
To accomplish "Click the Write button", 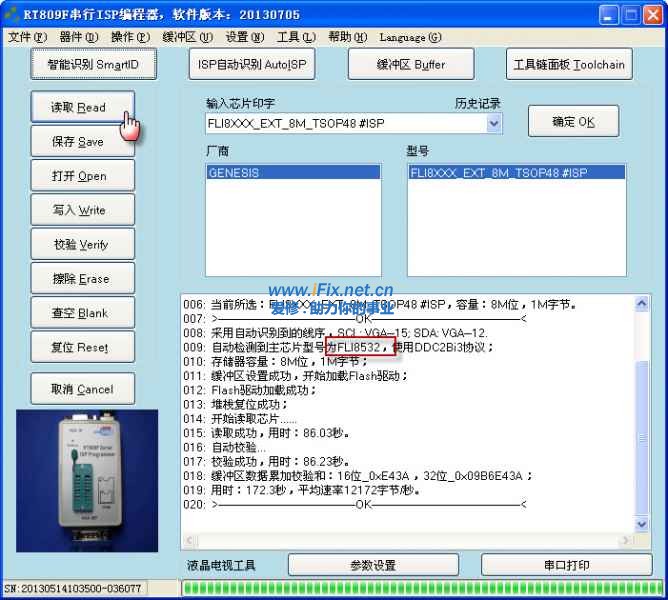I will 79,210.
